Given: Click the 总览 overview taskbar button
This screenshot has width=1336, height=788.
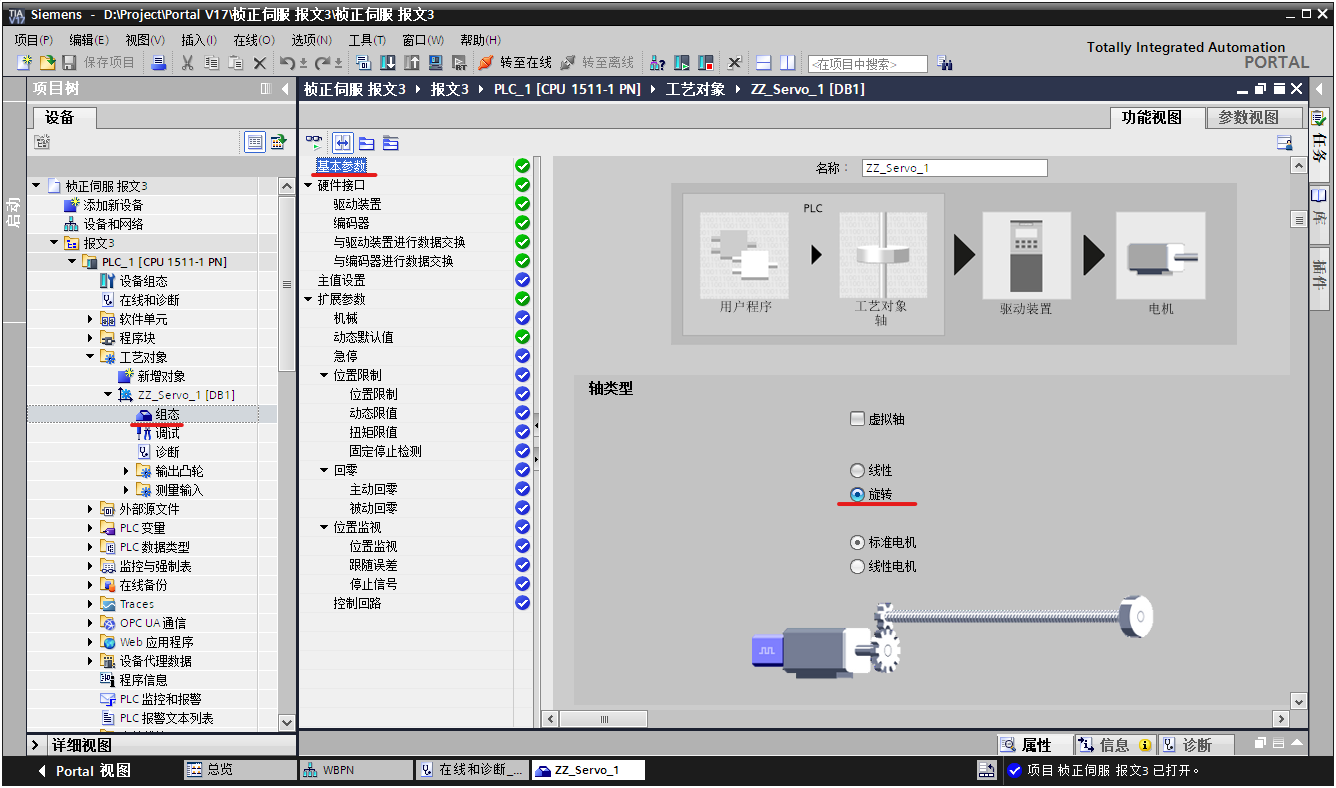Looking at the screenshot, I should 239,770.
